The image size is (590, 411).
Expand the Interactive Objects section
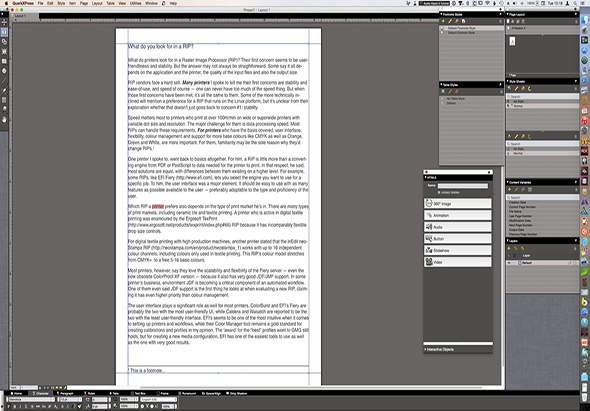tap(426, 349)
